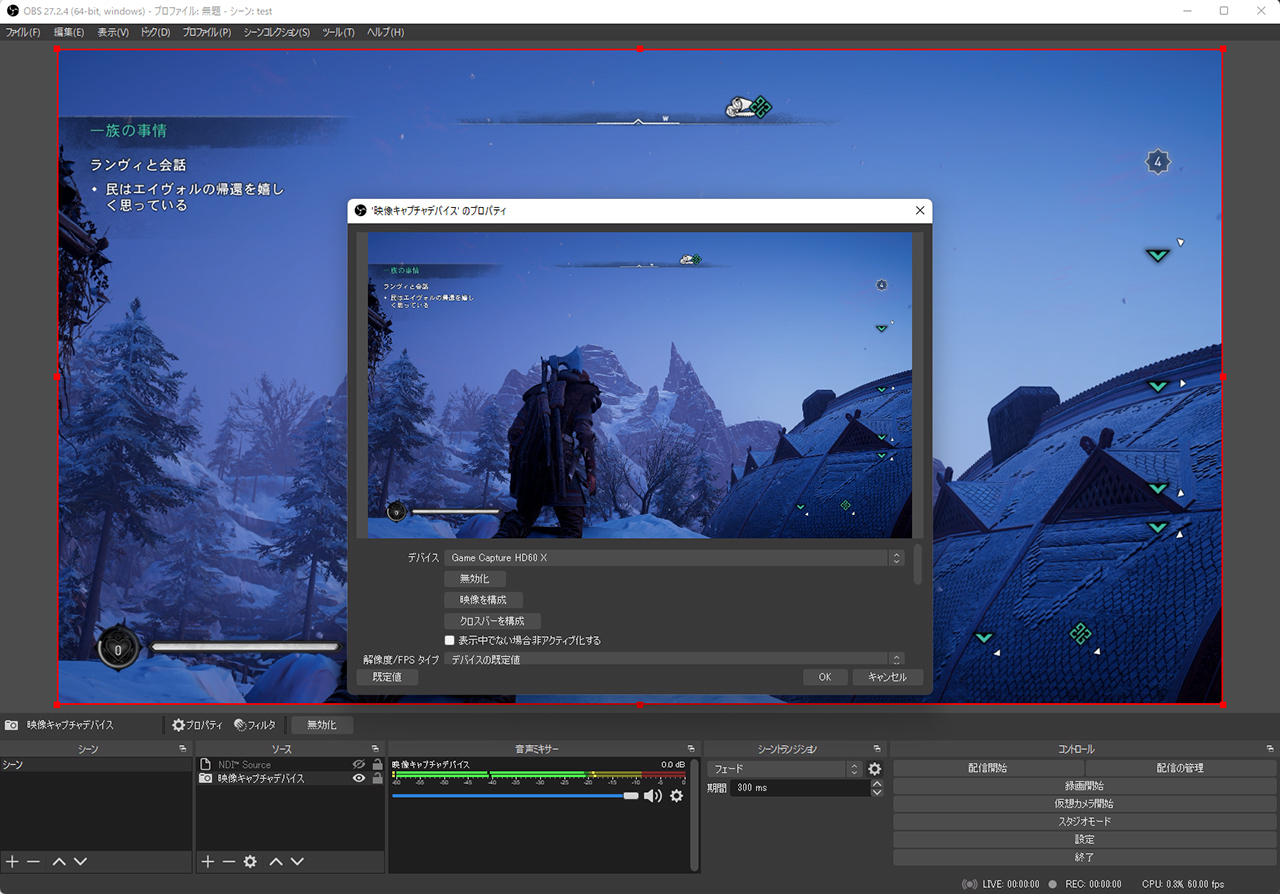Open source プロパティ gear in source toolbar
Viewport: 1280px width, 894px height.
(197, 725)
